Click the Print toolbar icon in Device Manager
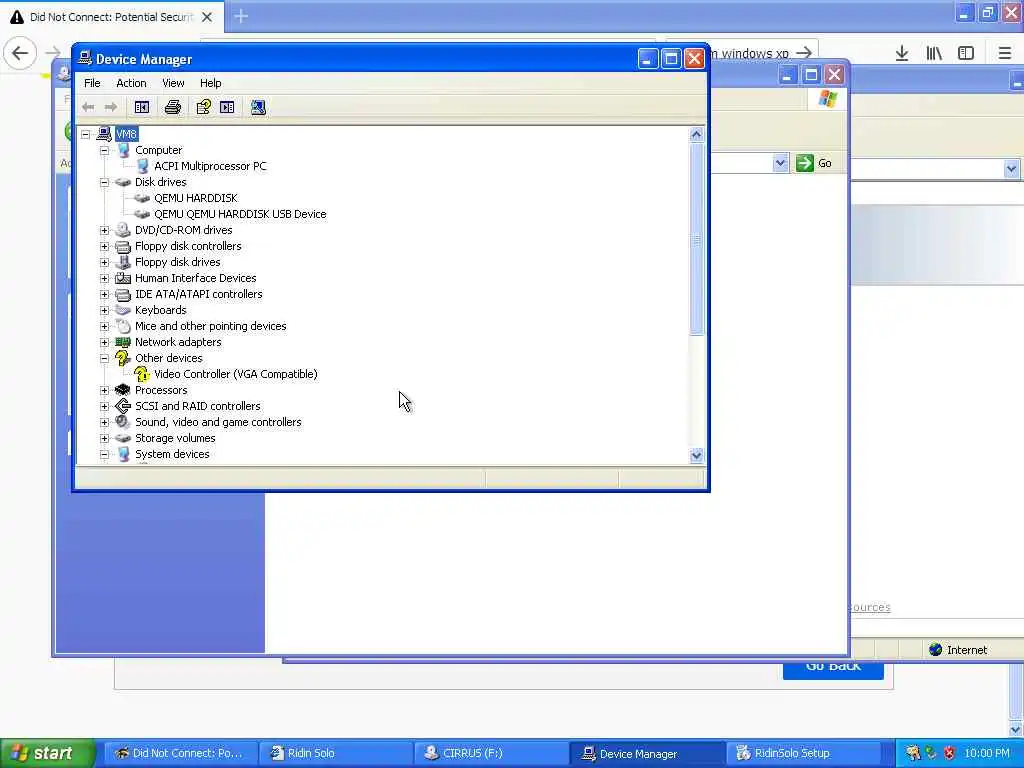The height and width of the screenshot is (768, 1024). click(x=172, y=107)
